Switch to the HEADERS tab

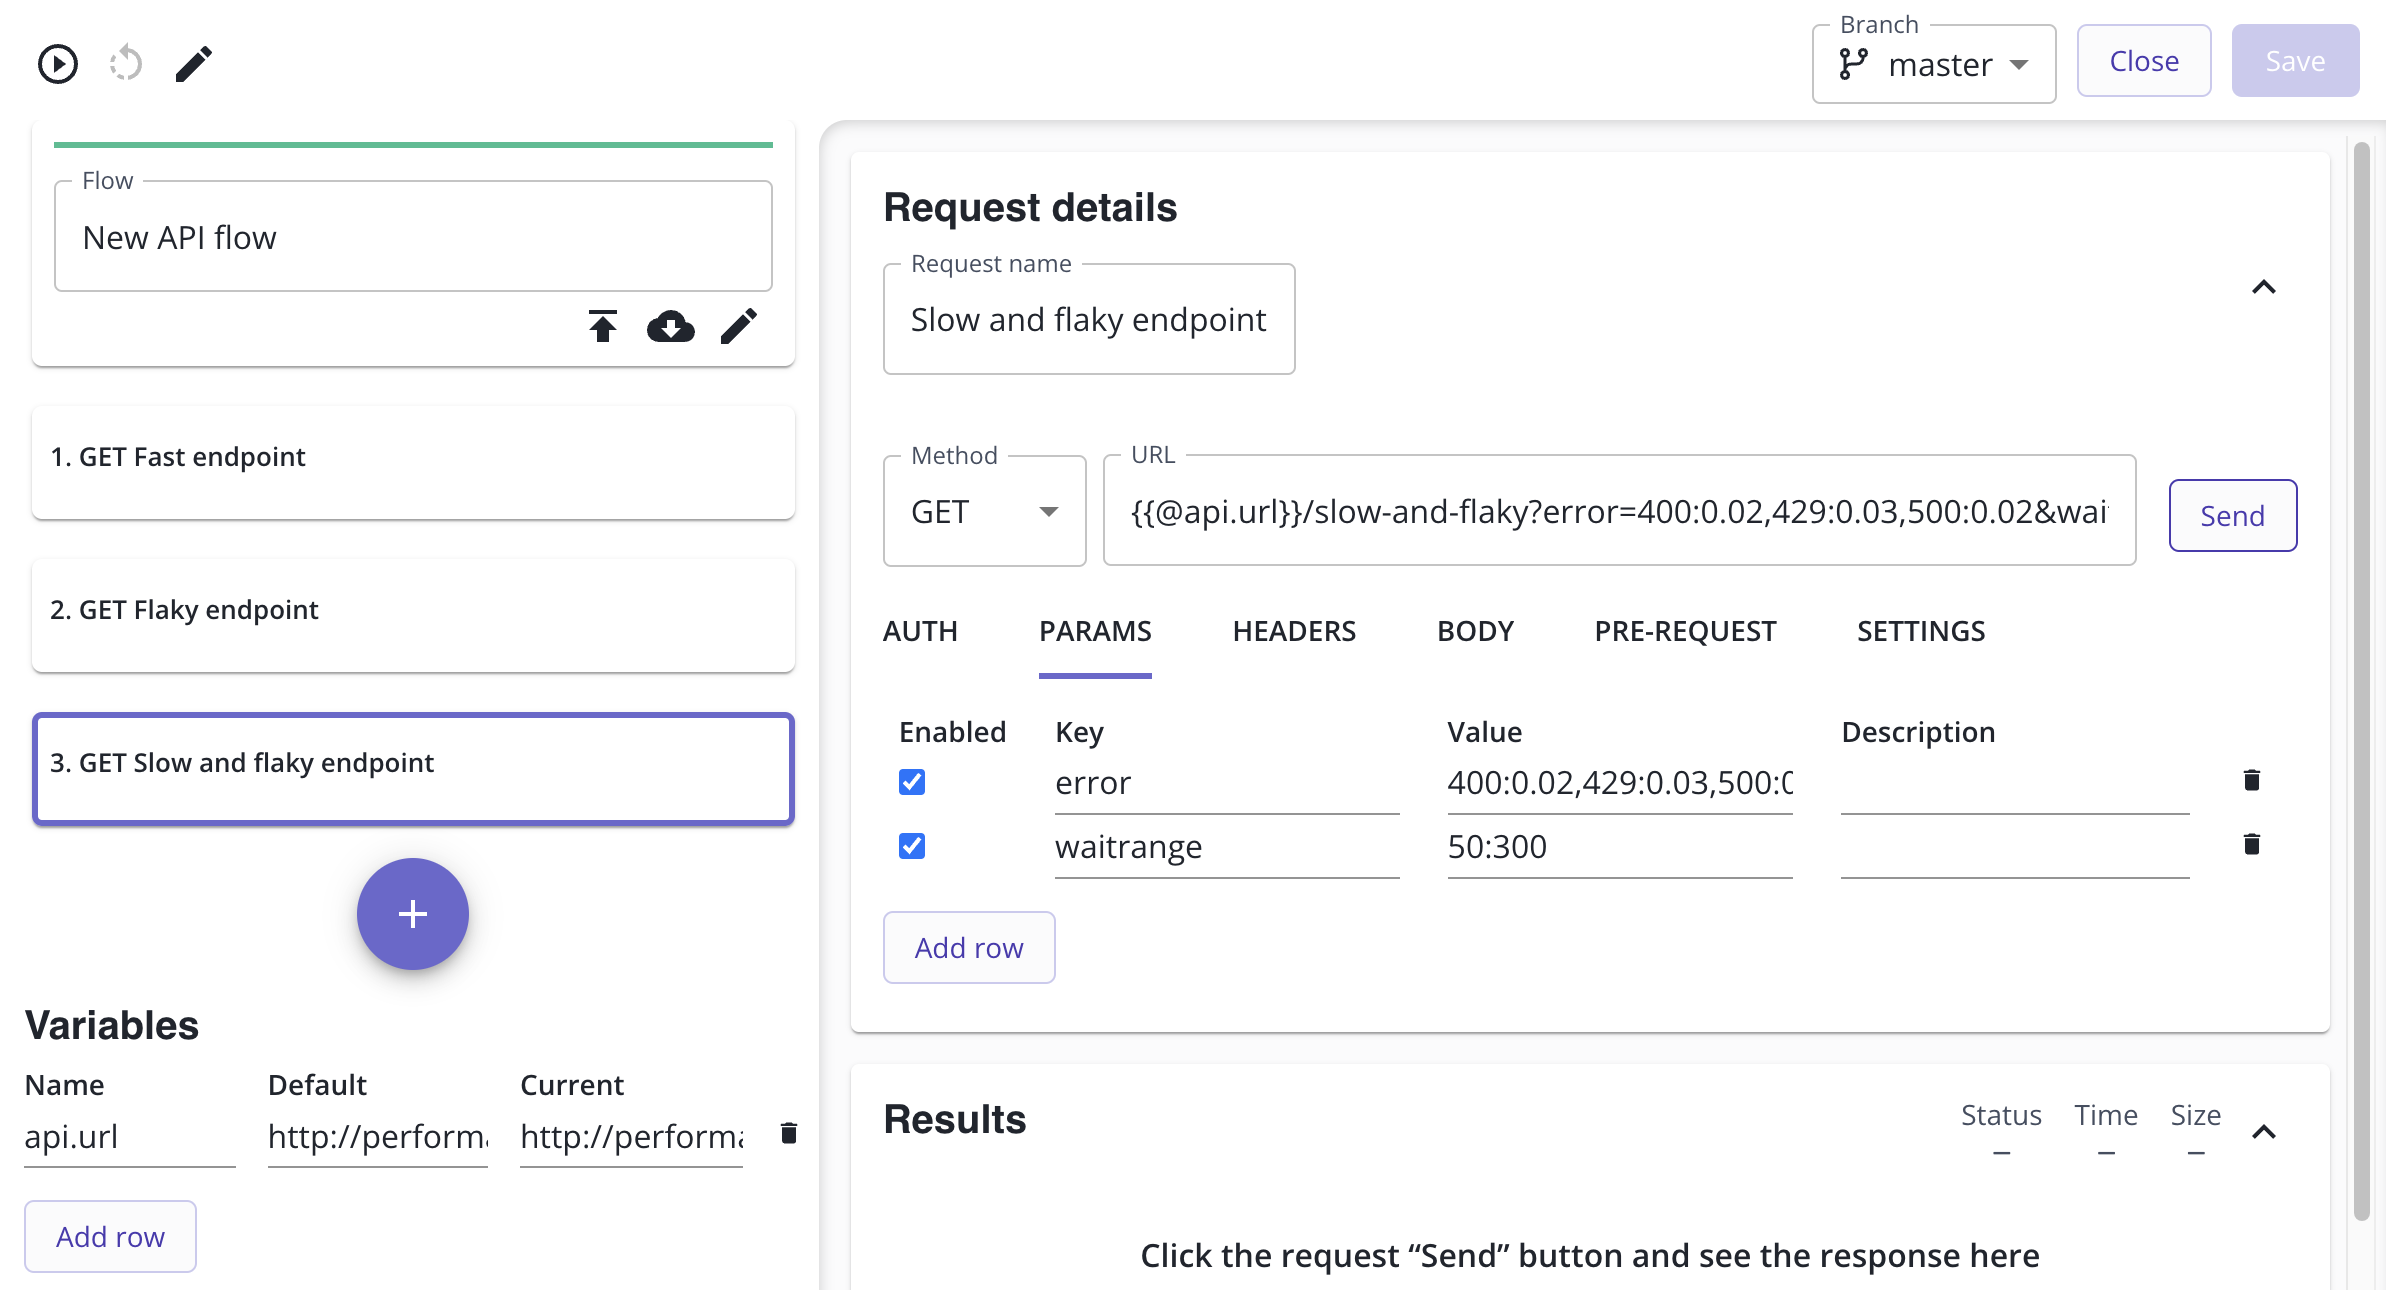(1294, 631)
